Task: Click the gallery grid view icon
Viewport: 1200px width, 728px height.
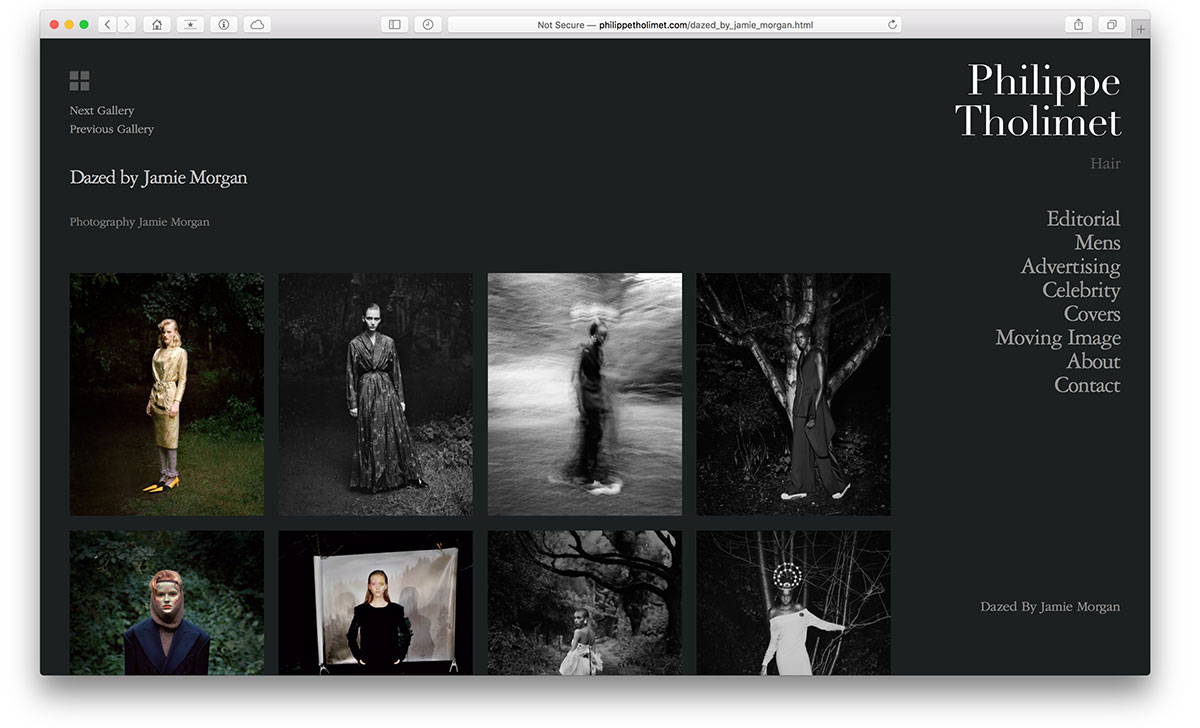Action: [80, 81]
